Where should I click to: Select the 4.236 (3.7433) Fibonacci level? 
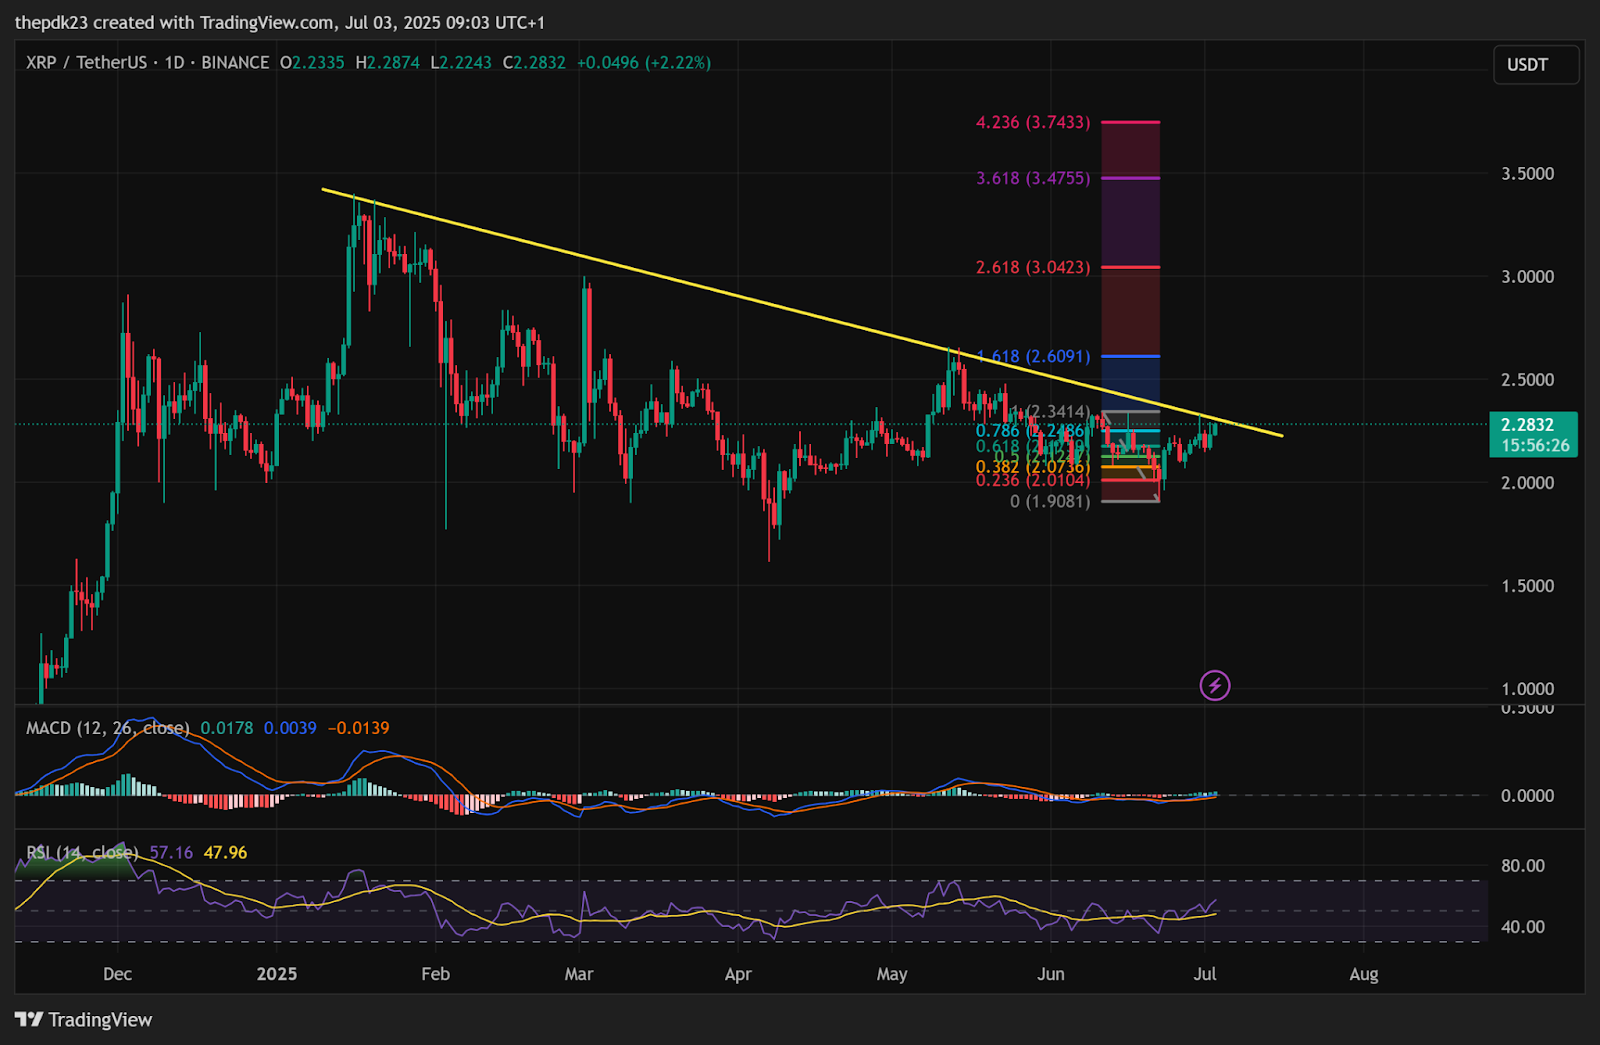[1033, 122]
